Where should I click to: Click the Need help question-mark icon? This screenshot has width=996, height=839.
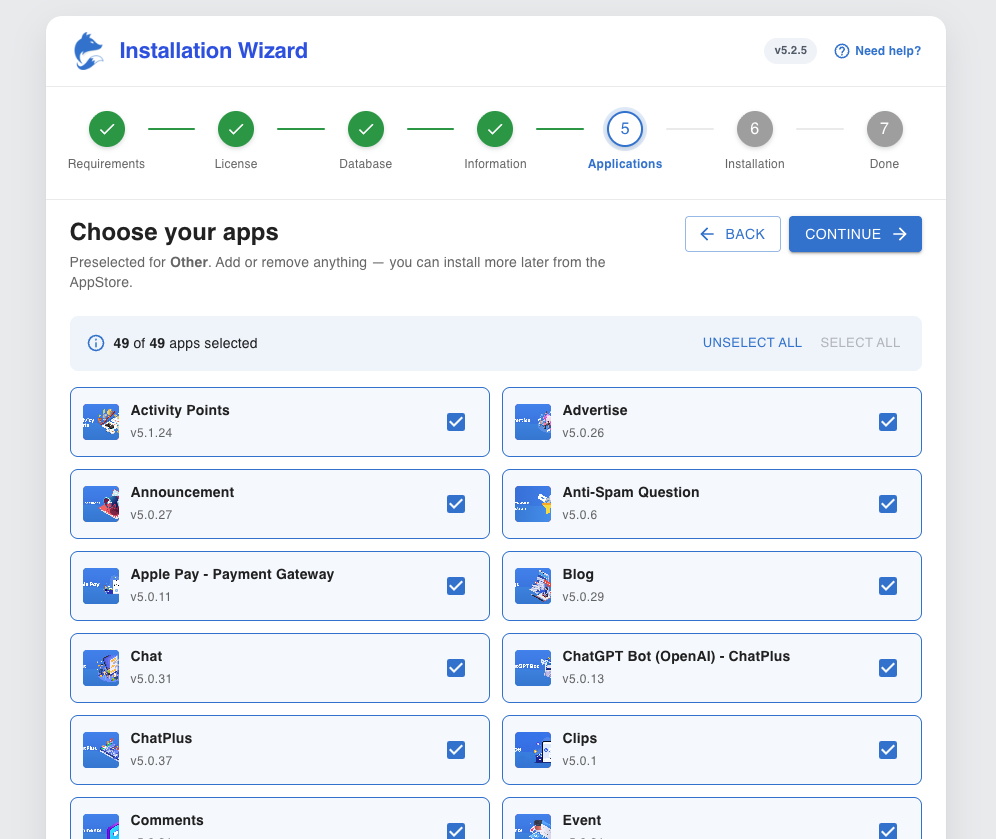pyautogui.click(x=842, y=51)
